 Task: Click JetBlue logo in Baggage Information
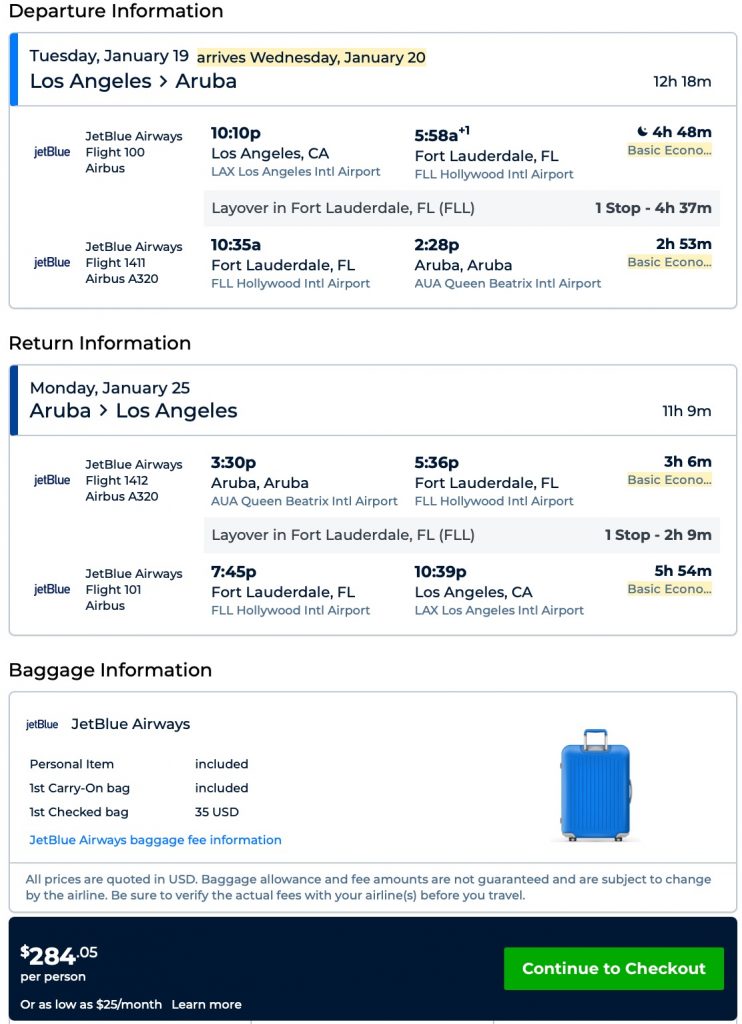tap(42, 725)
